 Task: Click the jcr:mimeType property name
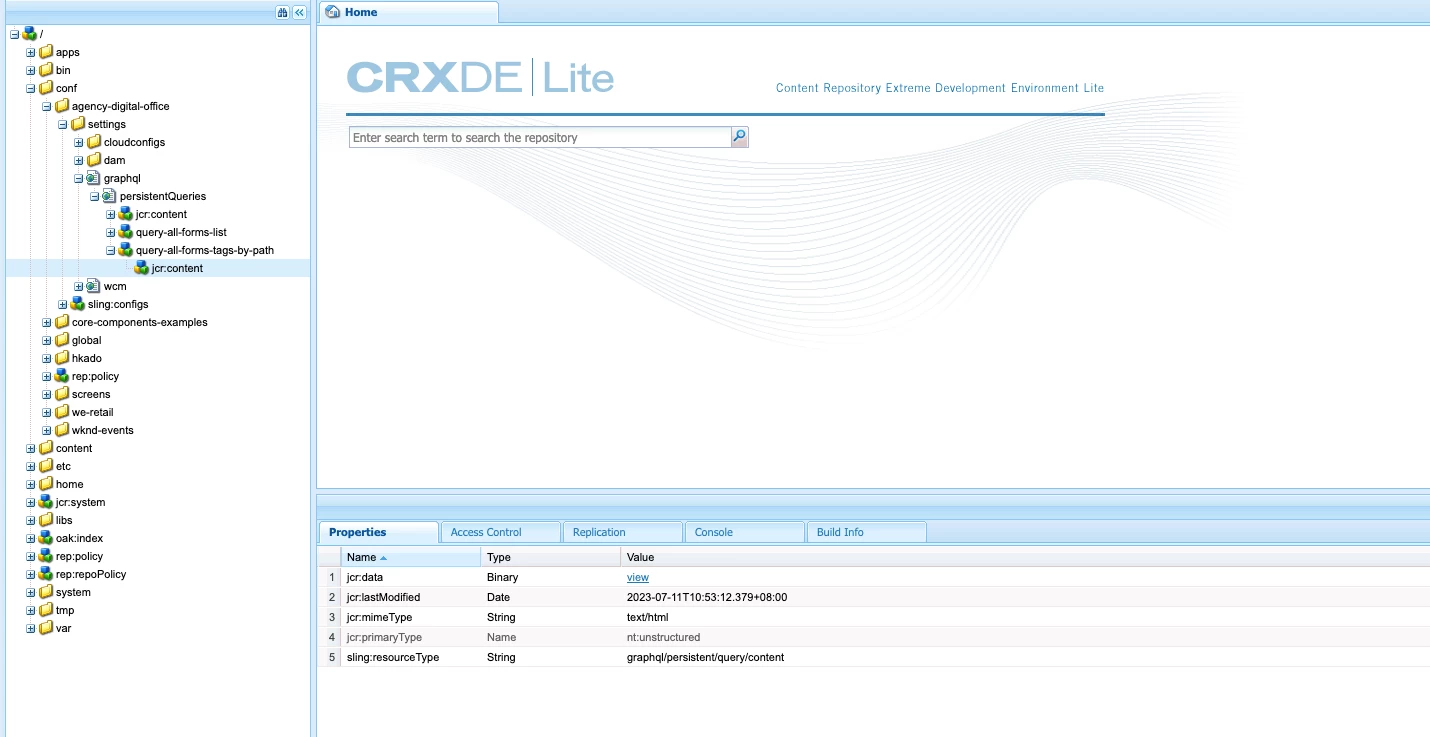[x=379, y=617]
